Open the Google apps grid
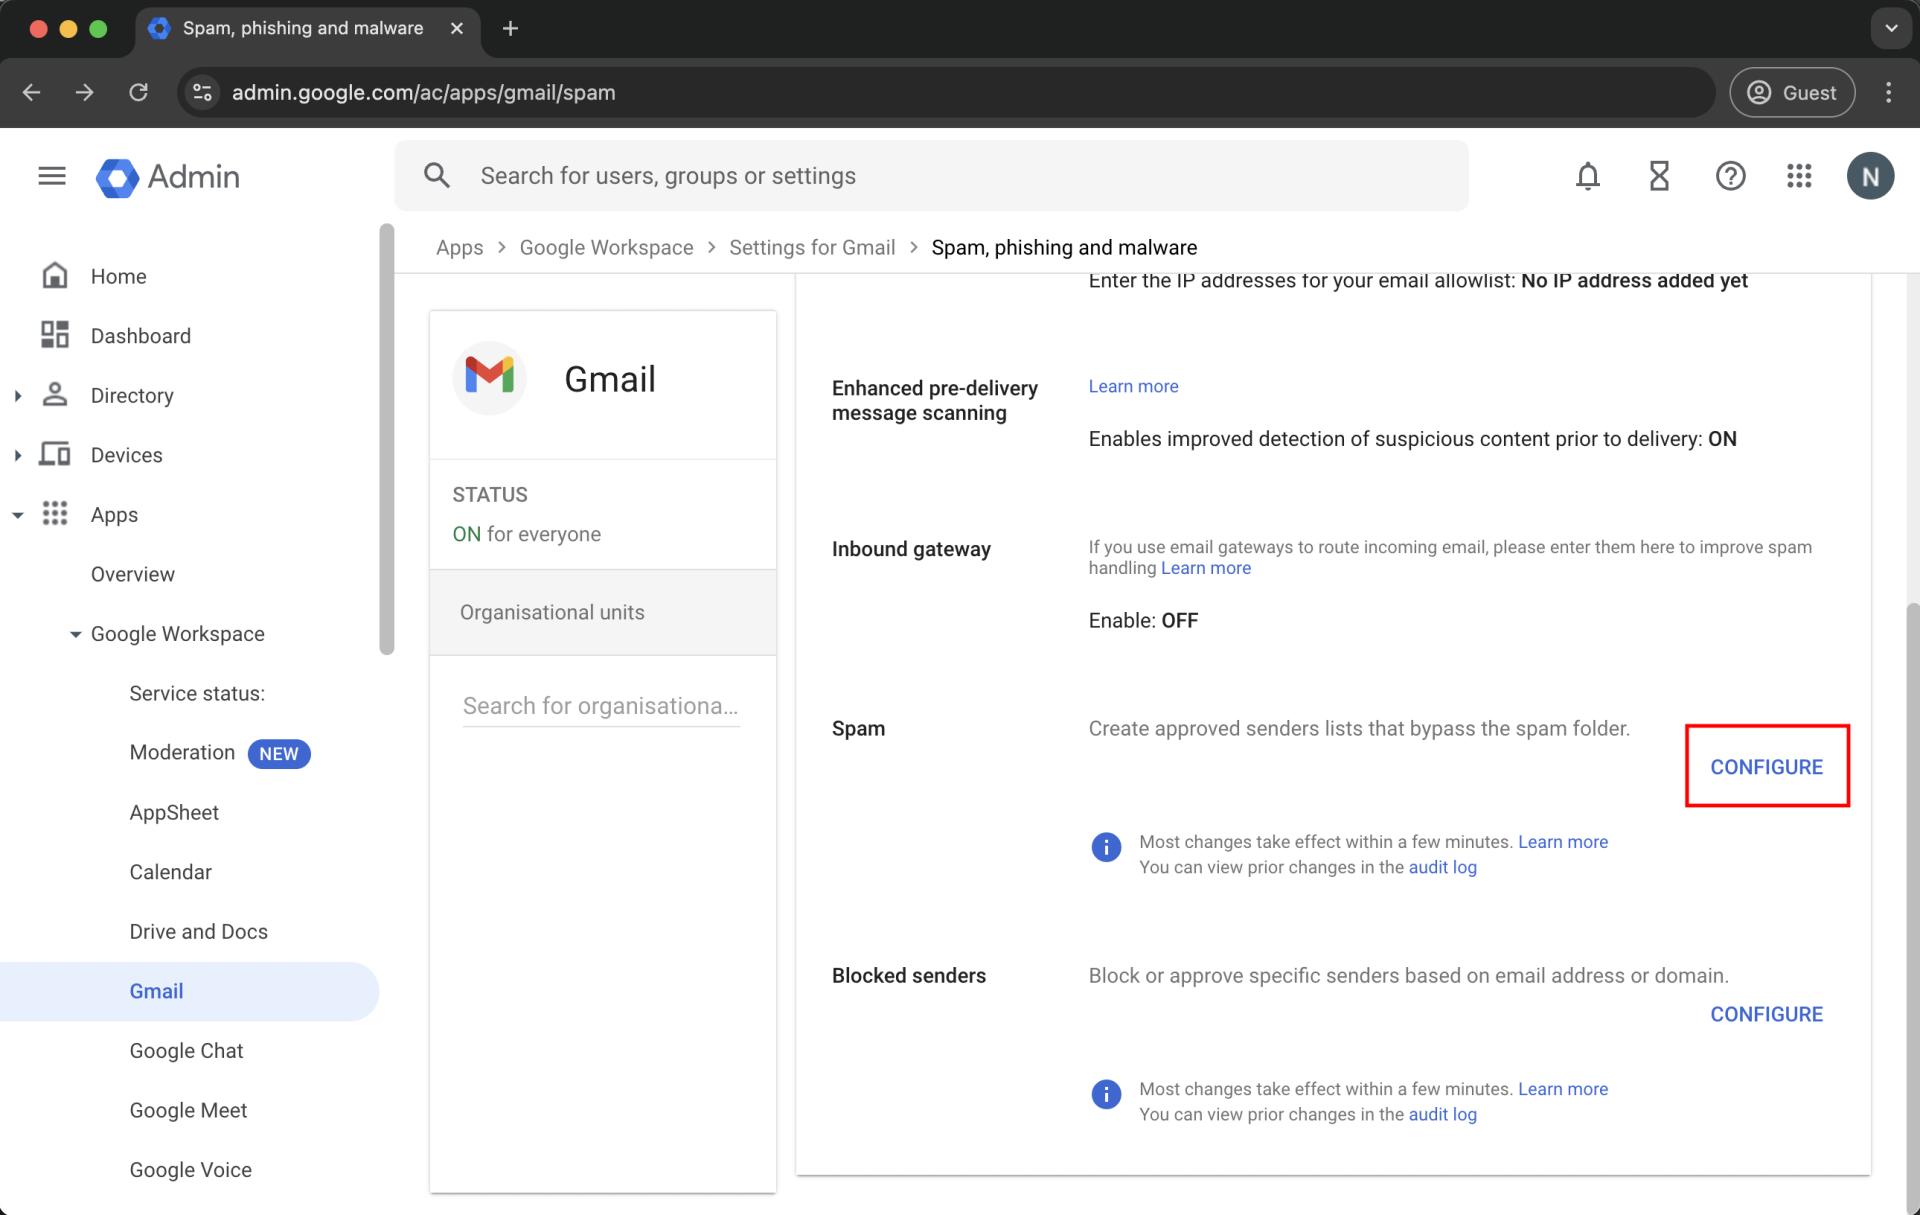The image size is (1920, 1215). pyautogui.click(x=1799, y=176)
